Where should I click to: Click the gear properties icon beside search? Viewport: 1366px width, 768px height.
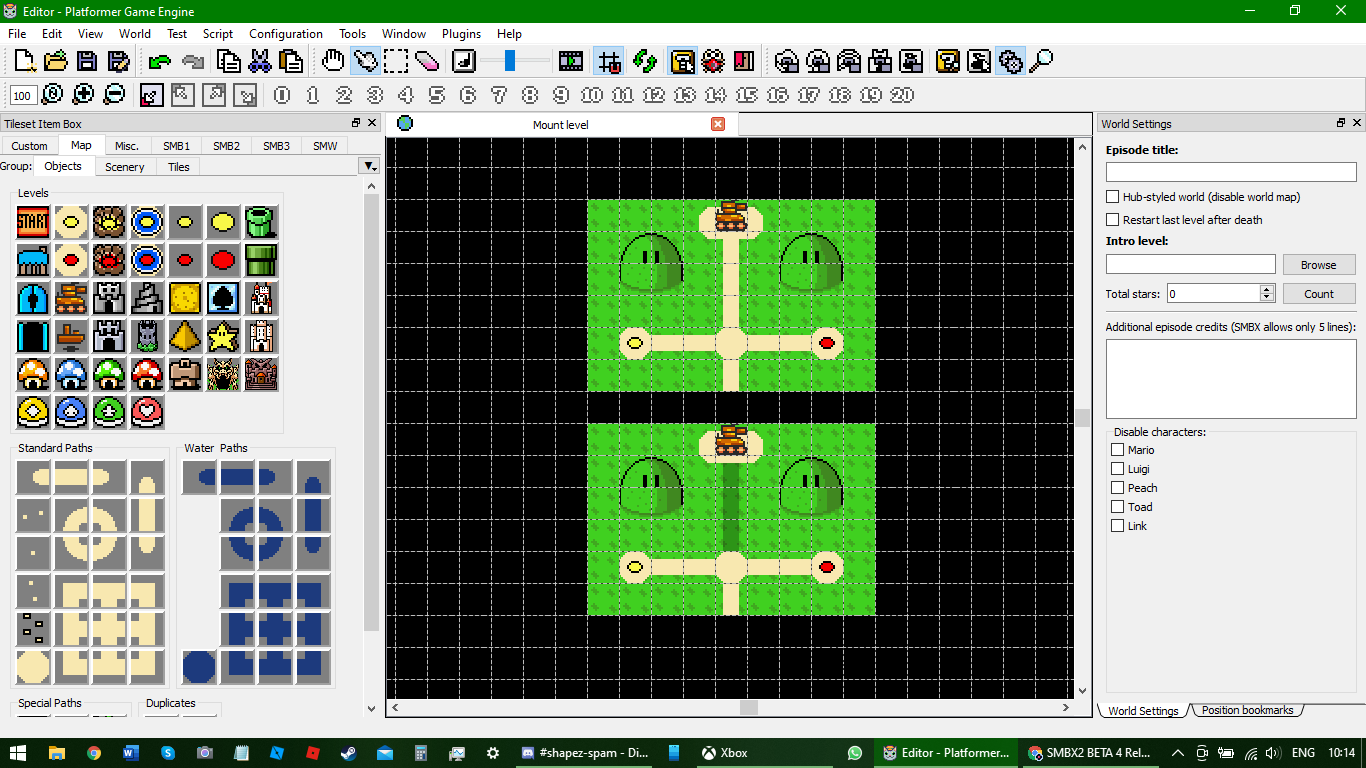click(x=1010, y=61)
